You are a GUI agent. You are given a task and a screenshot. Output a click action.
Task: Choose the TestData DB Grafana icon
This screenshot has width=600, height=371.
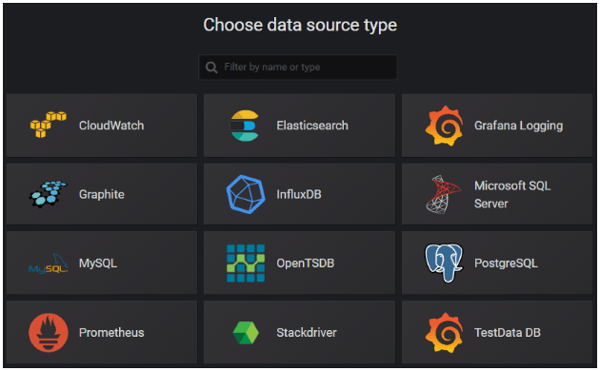coord(444,332)
